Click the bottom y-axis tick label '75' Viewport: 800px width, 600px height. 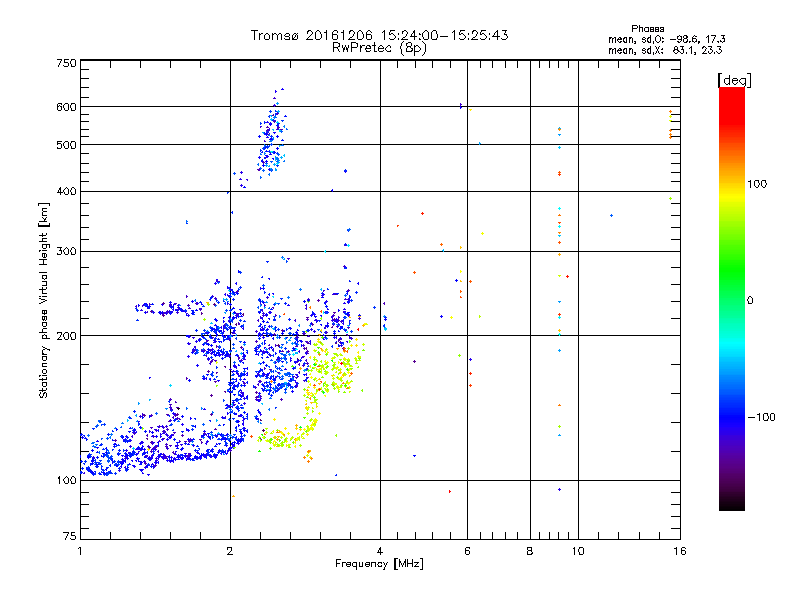pyautogui.click(x=70, y=536)
